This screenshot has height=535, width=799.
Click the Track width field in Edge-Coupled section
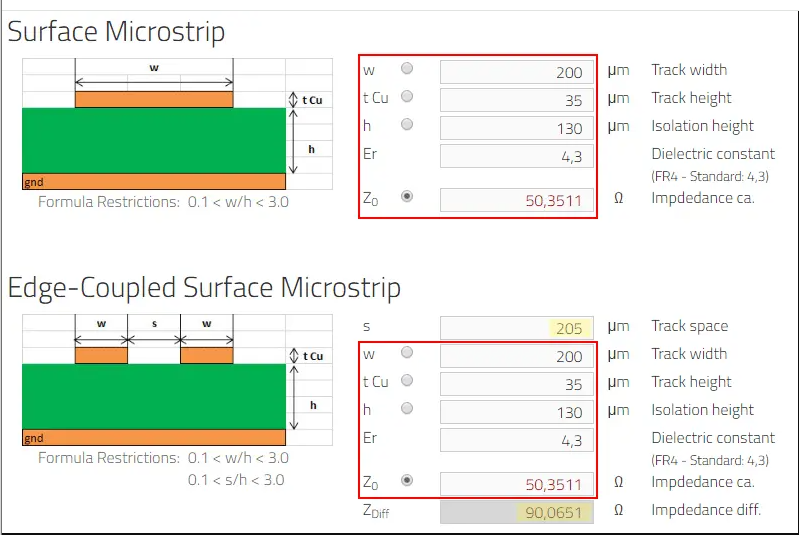[x=517, y=356]
